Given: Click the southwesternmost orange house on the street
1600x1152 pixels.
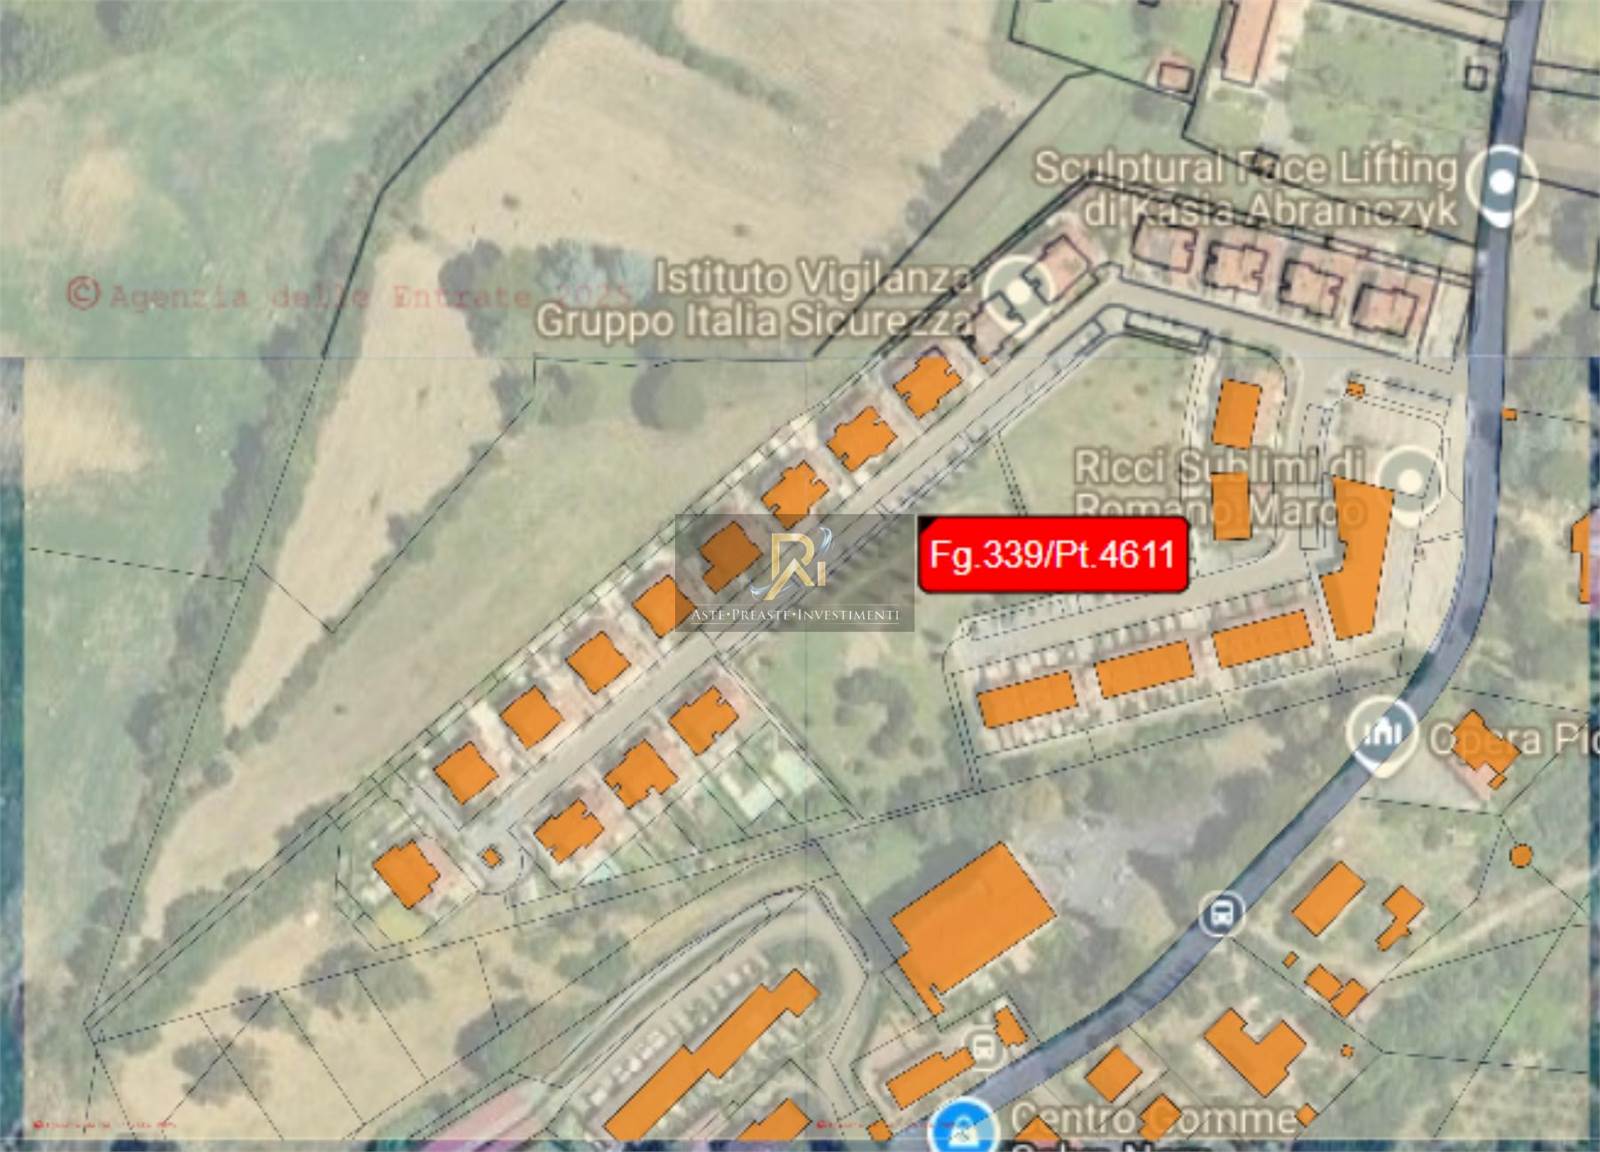Looking at the screenshot, I should [406, 873].
